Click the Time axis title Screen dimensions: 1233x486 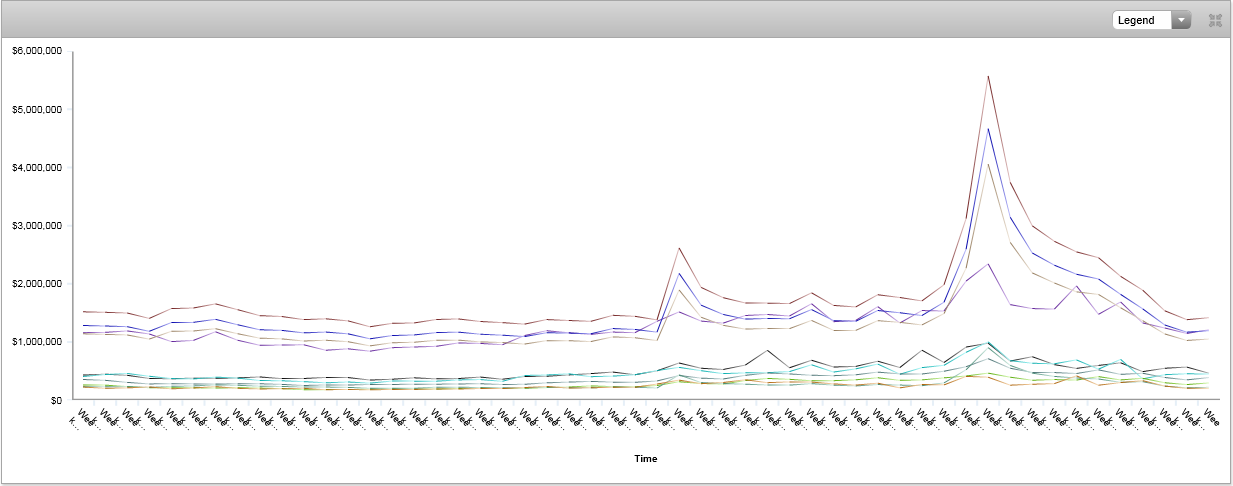(x=645, y=459)
